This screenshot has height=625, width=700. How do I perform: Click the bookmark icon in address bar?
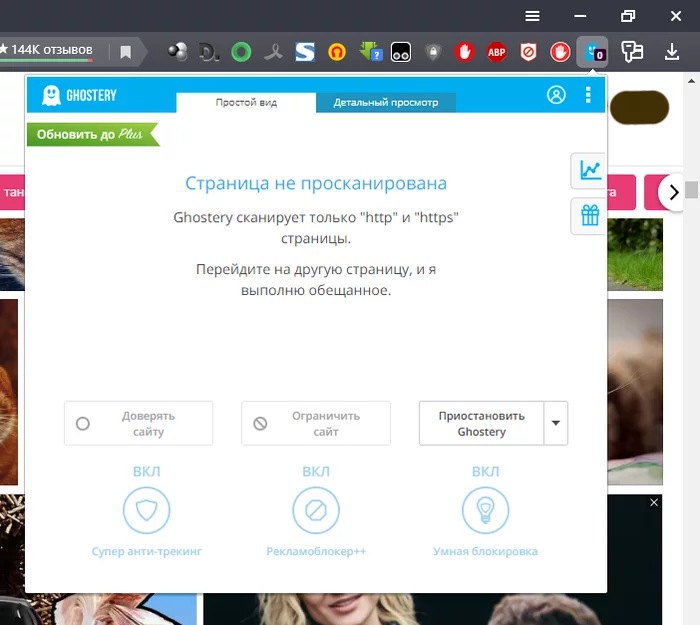[x=125, y=52]
